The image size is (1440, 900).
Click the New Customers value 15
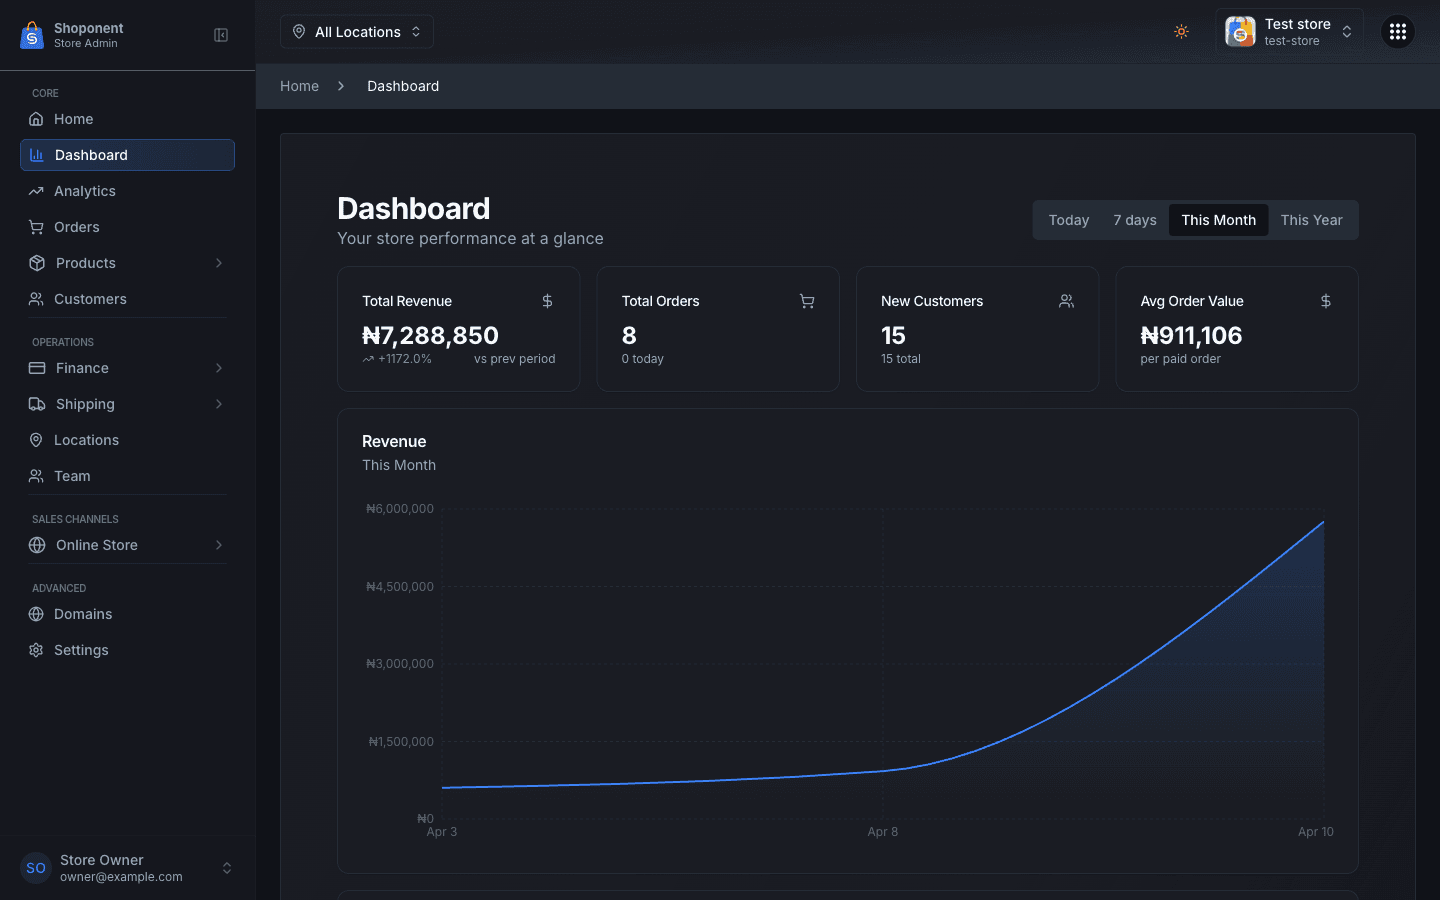893,335
